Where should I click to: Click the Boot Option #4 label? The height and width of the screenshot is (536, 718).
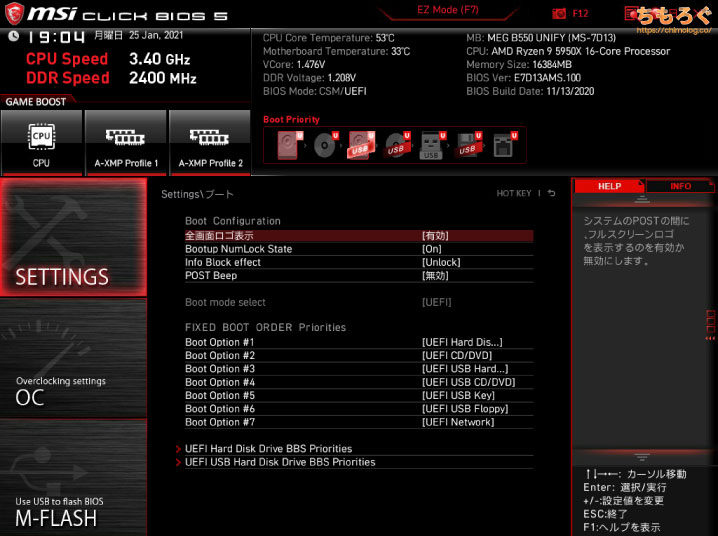[x=220, y=382]
